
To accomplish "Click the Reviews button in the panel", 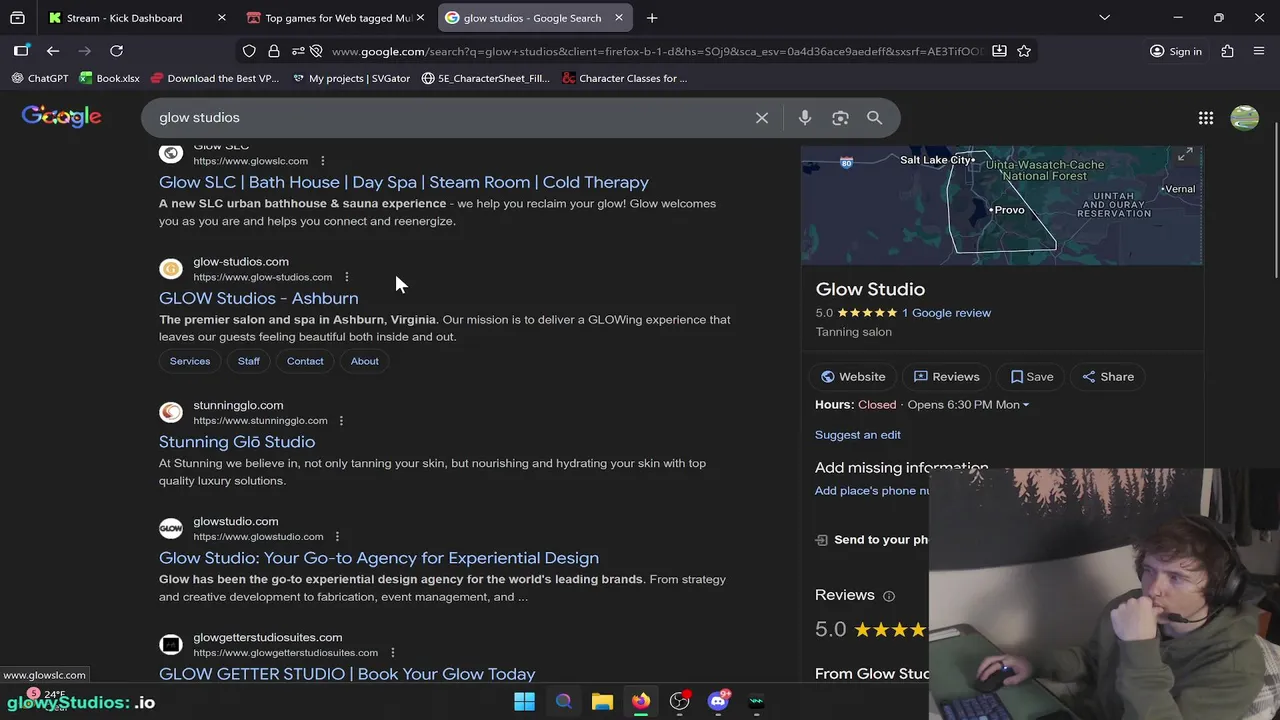I will (946, 377).
